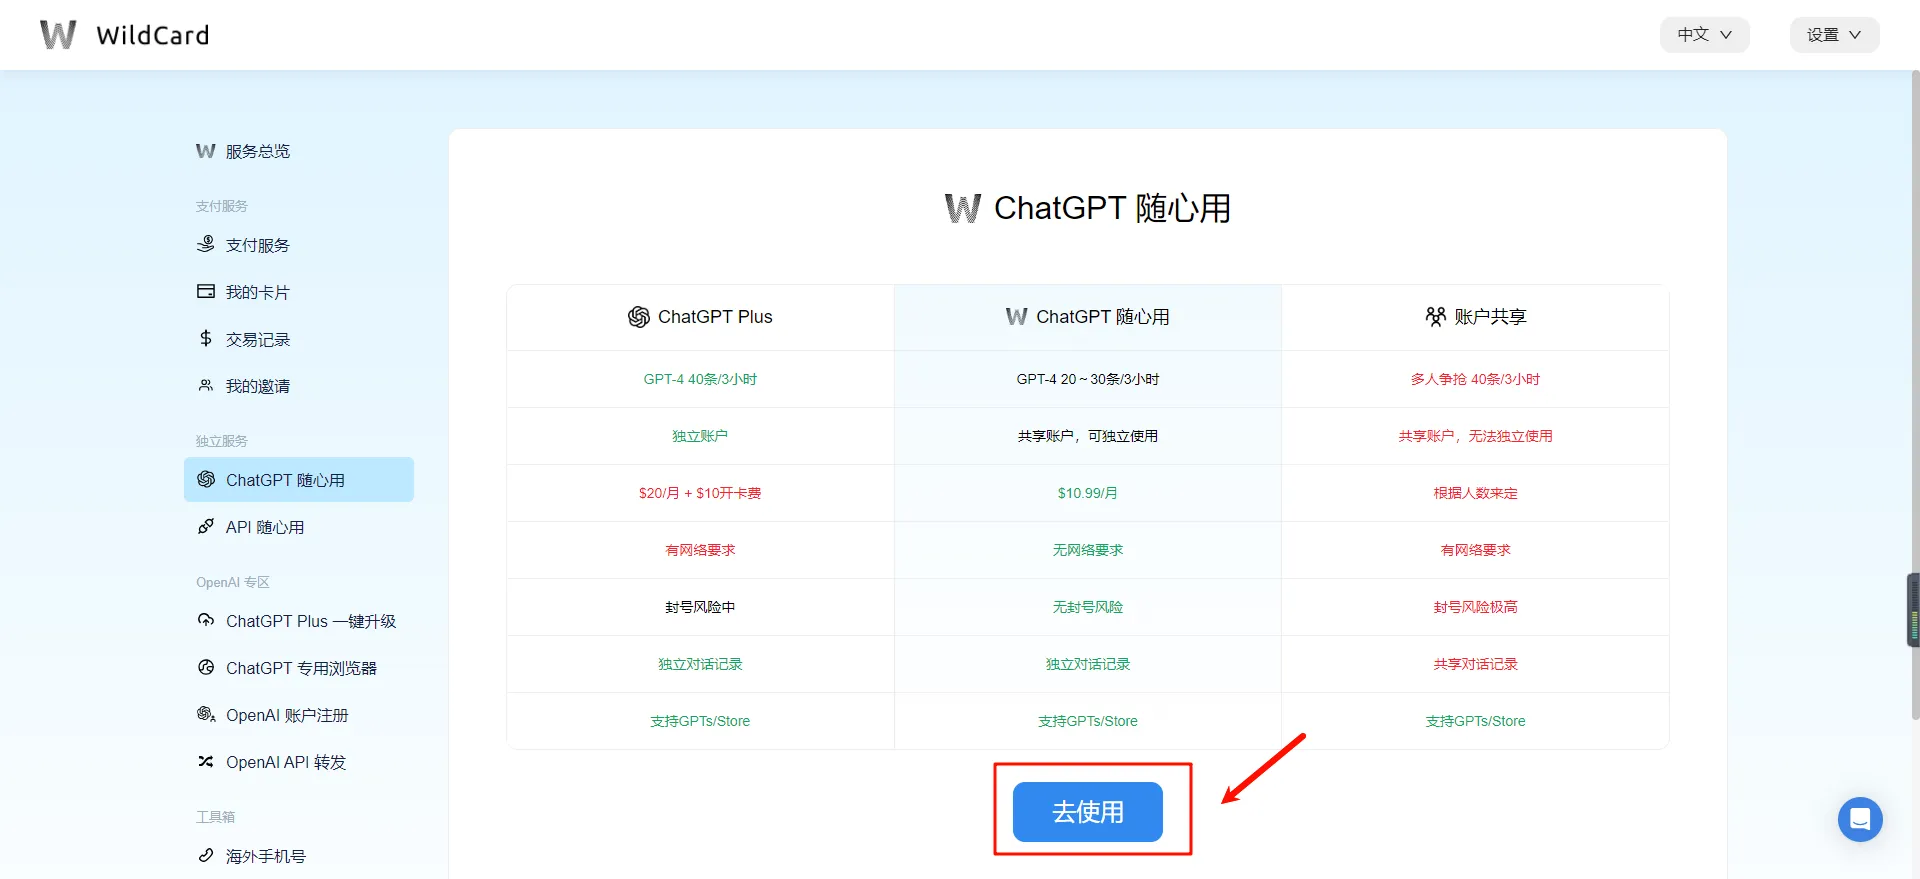Click the 我的卡片 card icon
The width and height of the screenshot is (1920, 879).
(x=206, y=291)
